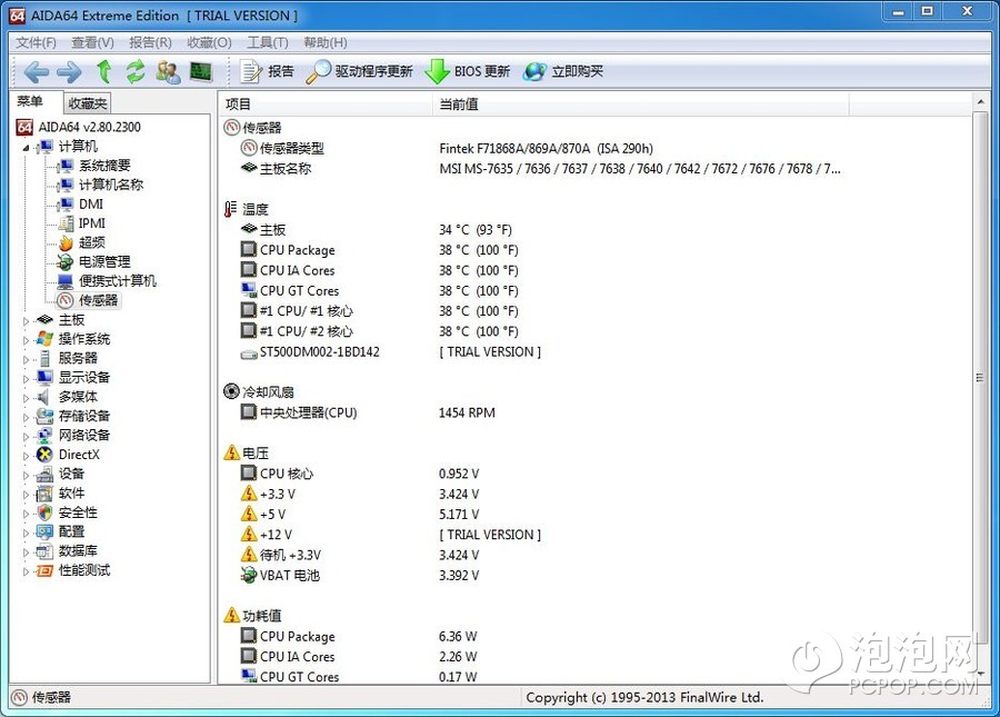
Task: Click the 设备 devices tree icon
Action: (45, 474)
